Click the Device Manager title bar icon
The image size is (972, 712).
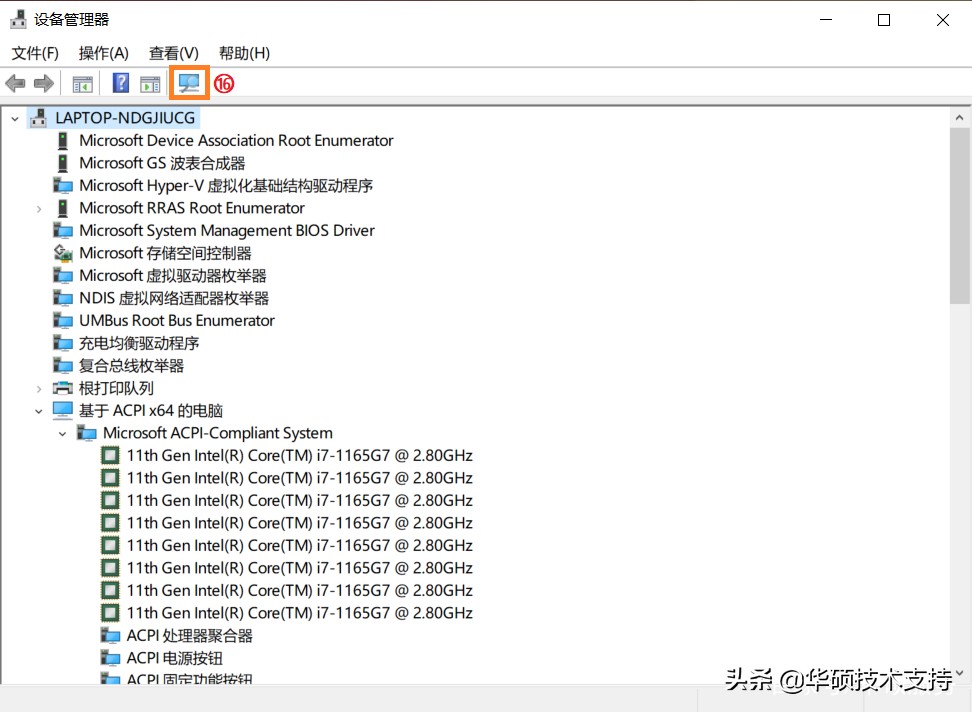[19, 19]
